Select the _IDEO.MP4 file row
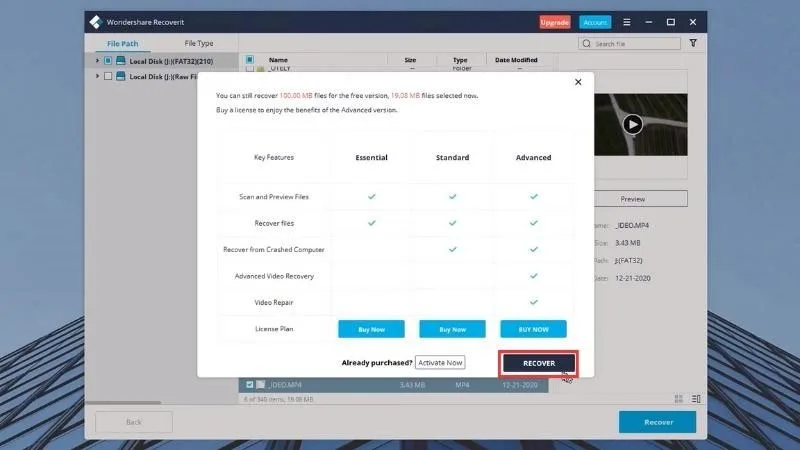 [393, 385]
